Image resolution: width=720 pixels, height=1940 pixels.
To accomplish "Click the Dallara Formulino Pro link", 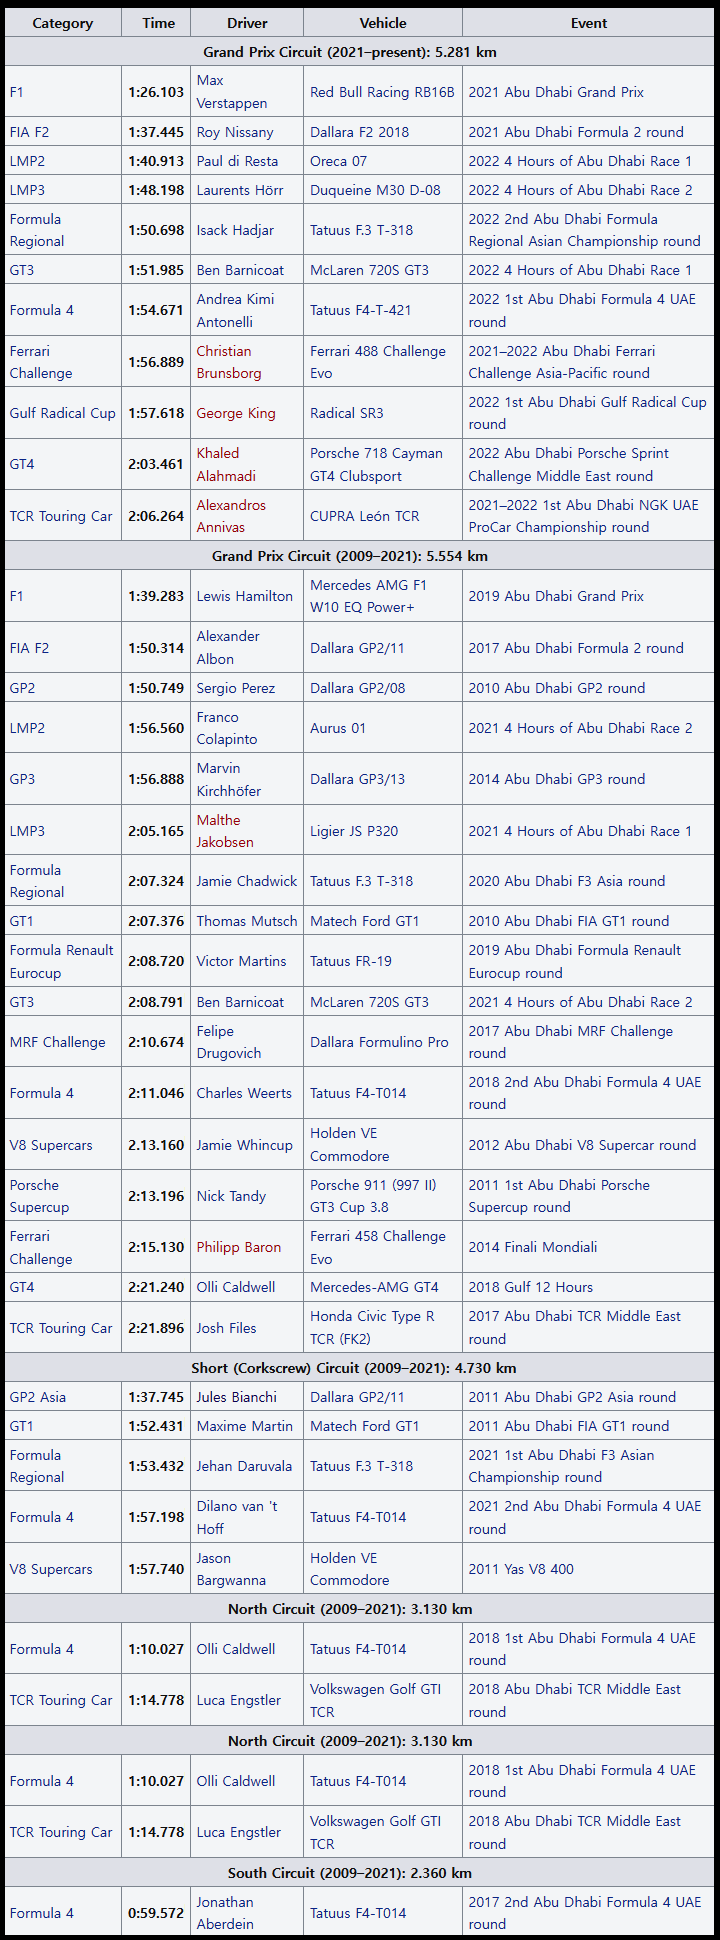I will click(x=379, y=1042).
